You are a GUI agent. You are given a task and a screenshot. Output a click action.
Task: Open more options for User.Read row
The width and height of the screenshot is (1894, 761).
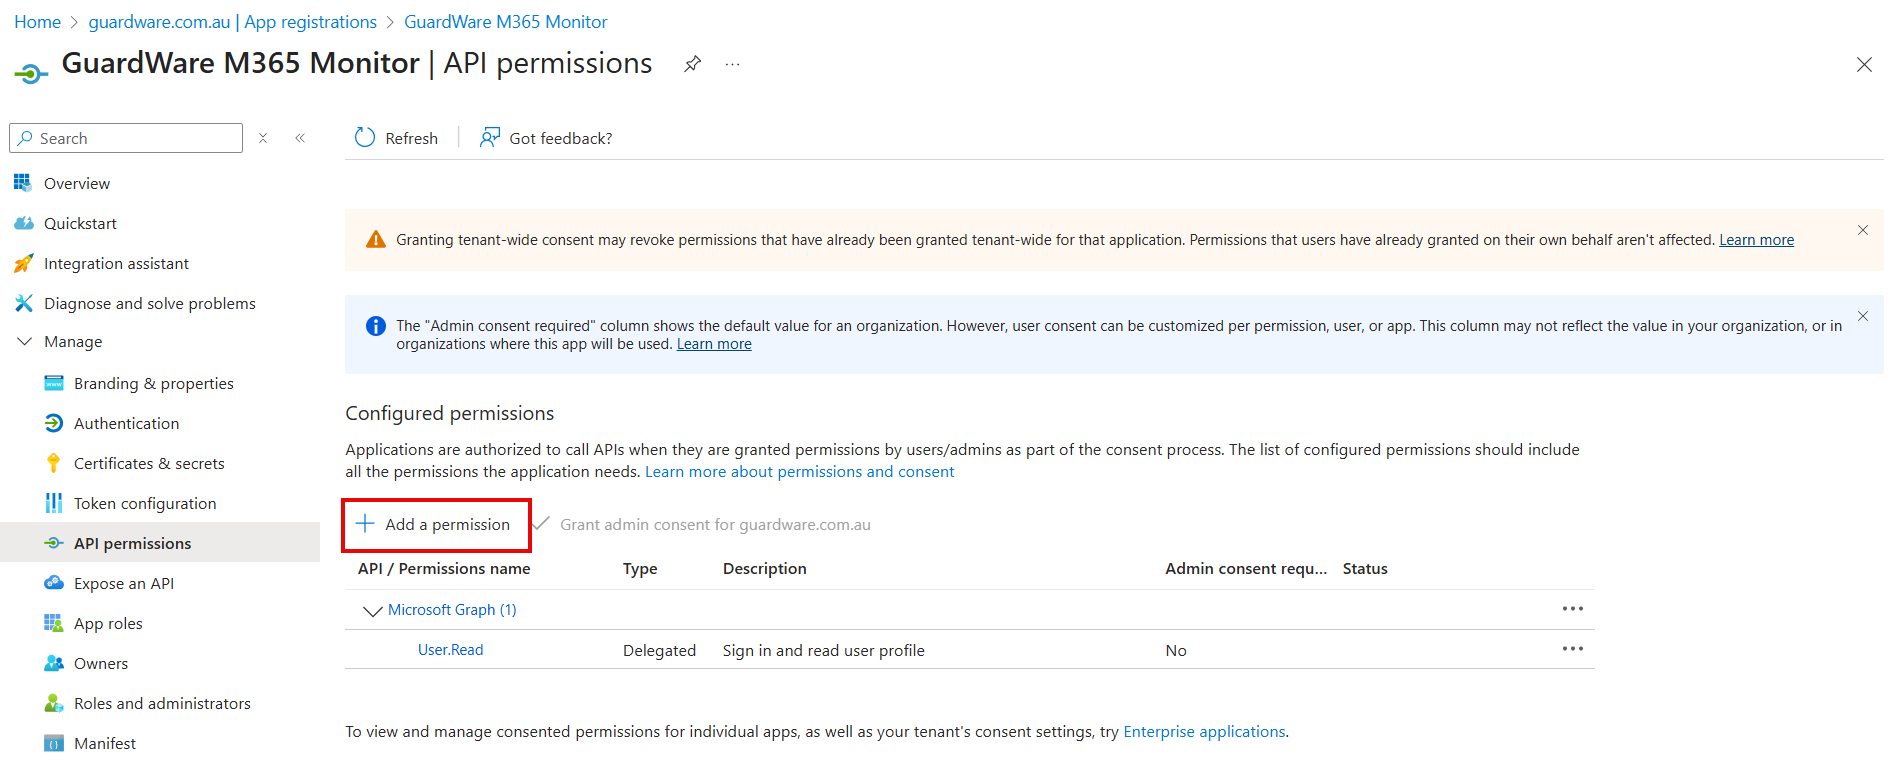[x=1572, y=649]
